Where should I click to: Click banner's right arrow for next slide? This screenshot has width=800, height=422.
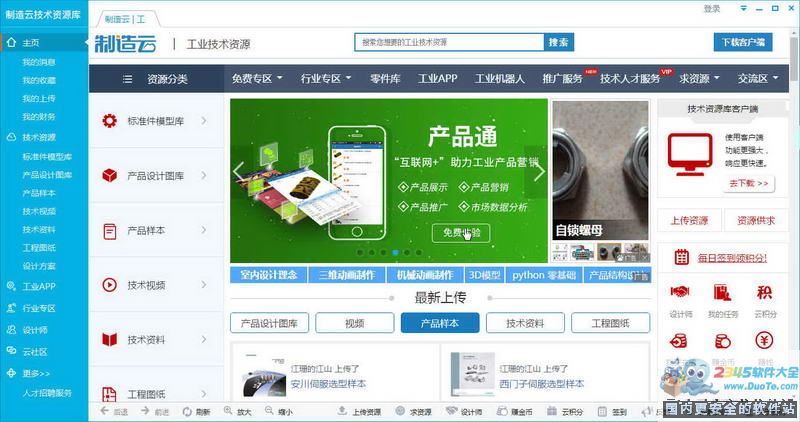[539, 171]
